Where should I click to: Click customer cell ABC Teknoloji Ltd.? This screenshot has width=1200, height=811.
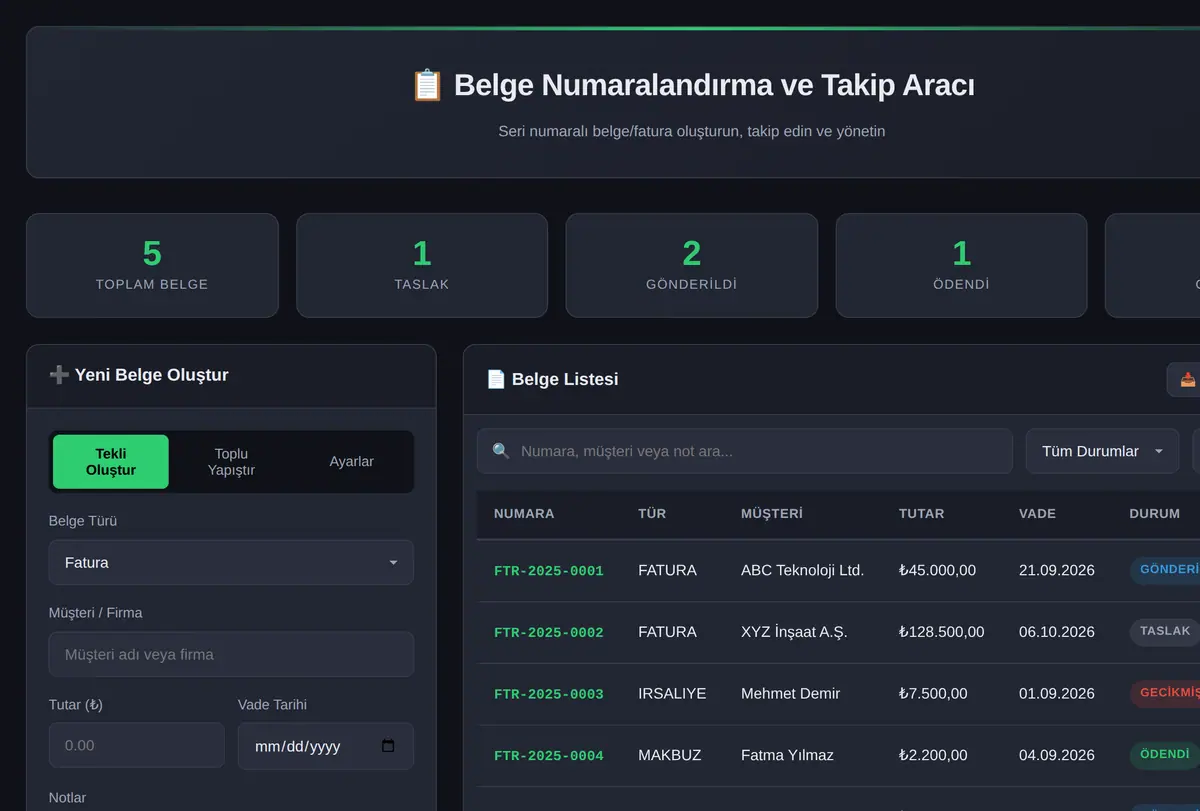[x=802, y=570]
